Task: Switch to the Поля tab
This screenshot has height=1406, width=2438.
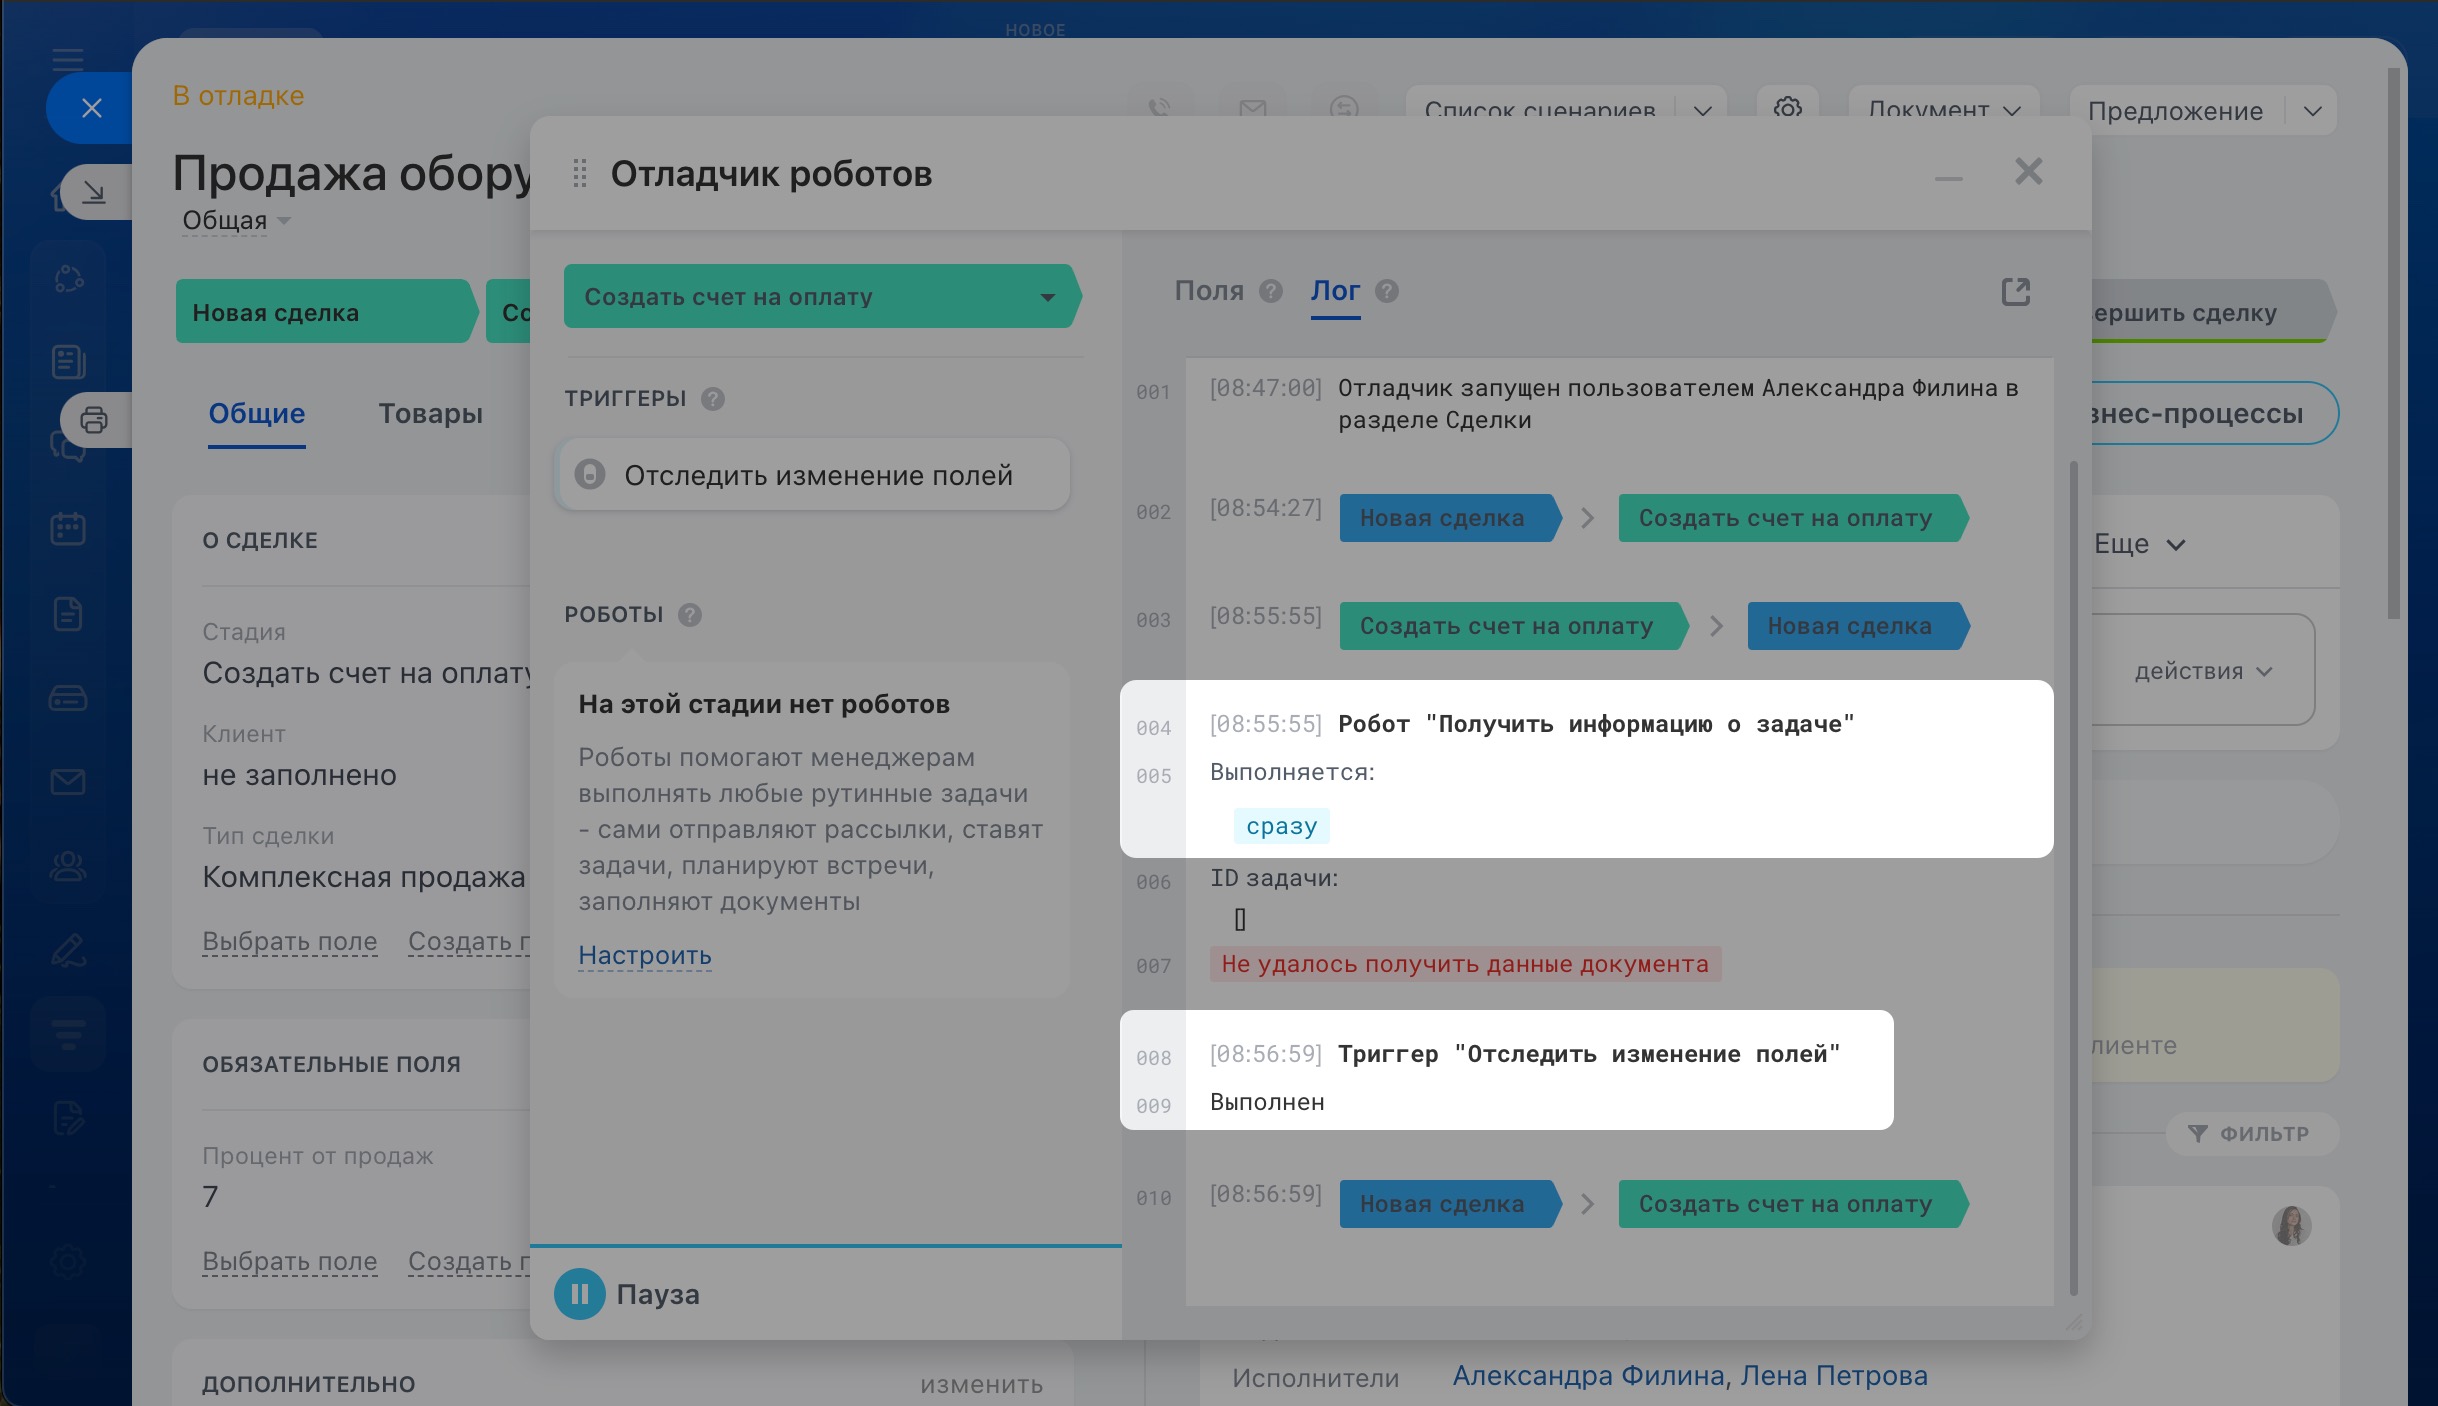Action: pos(1208,291)
